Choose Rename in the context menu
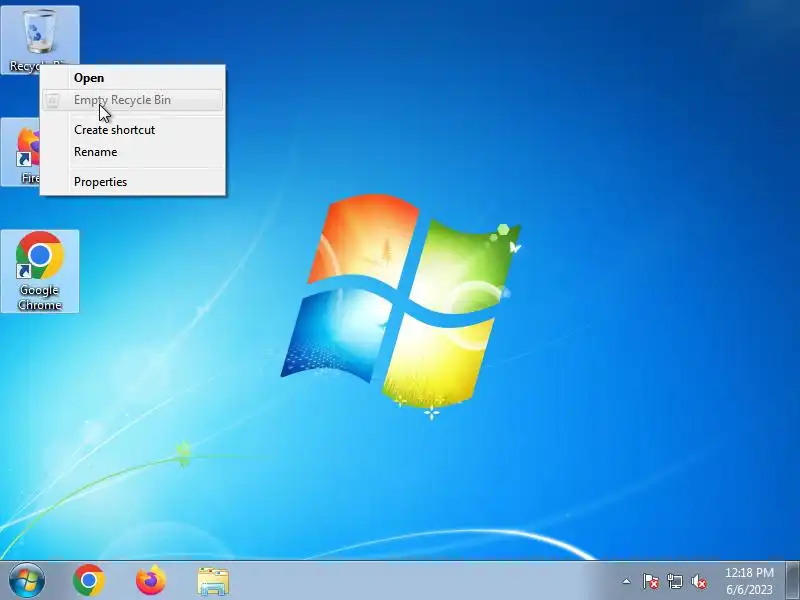The height and width of the screenshot is (600, 800). tap(133, 152)
